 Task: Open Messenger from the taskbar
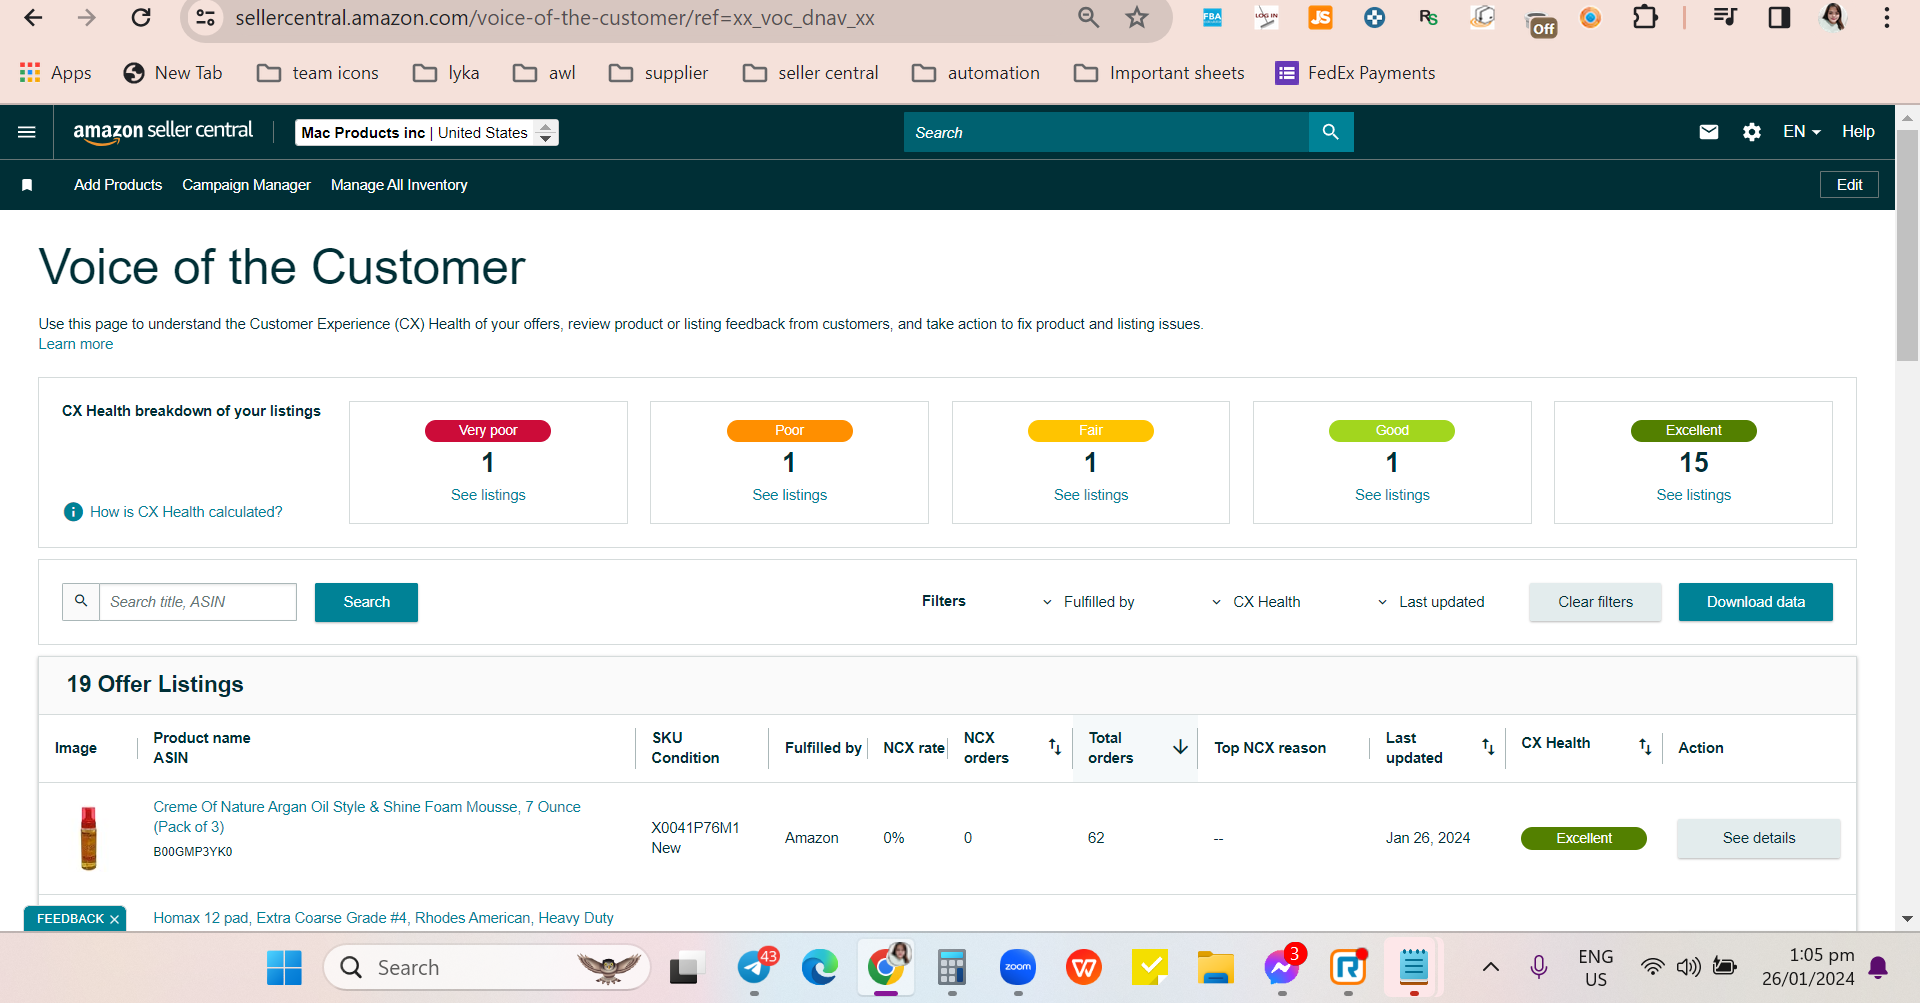1282,967
